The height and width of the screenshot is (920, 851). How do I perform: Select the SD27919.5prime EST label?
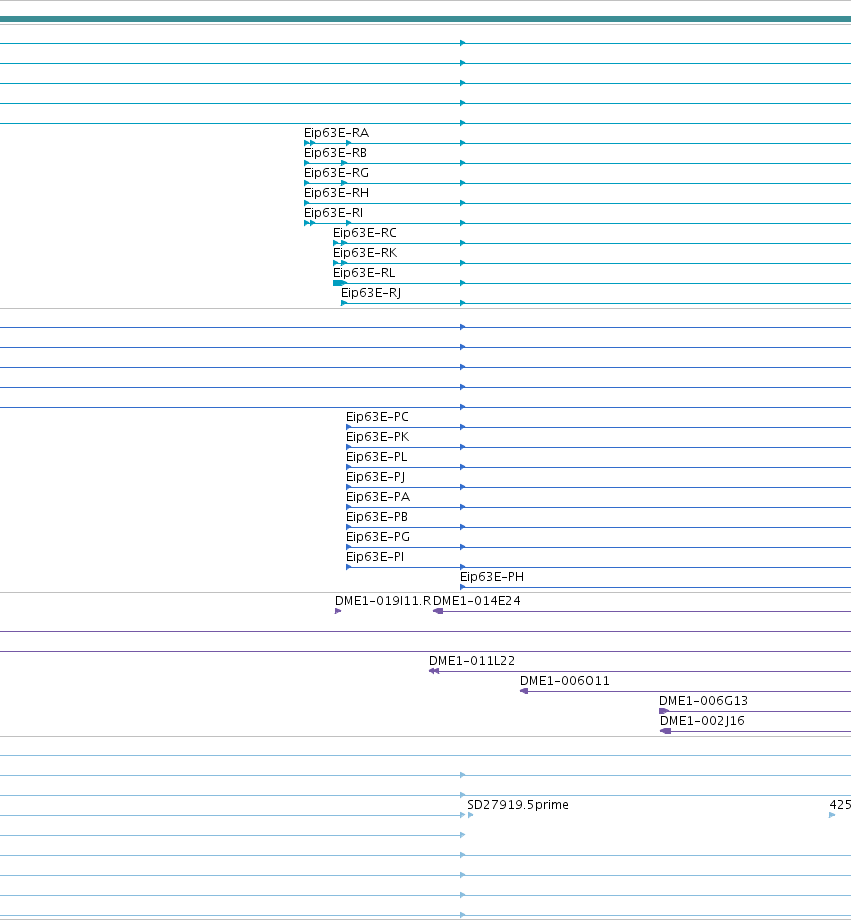(518, 805)
